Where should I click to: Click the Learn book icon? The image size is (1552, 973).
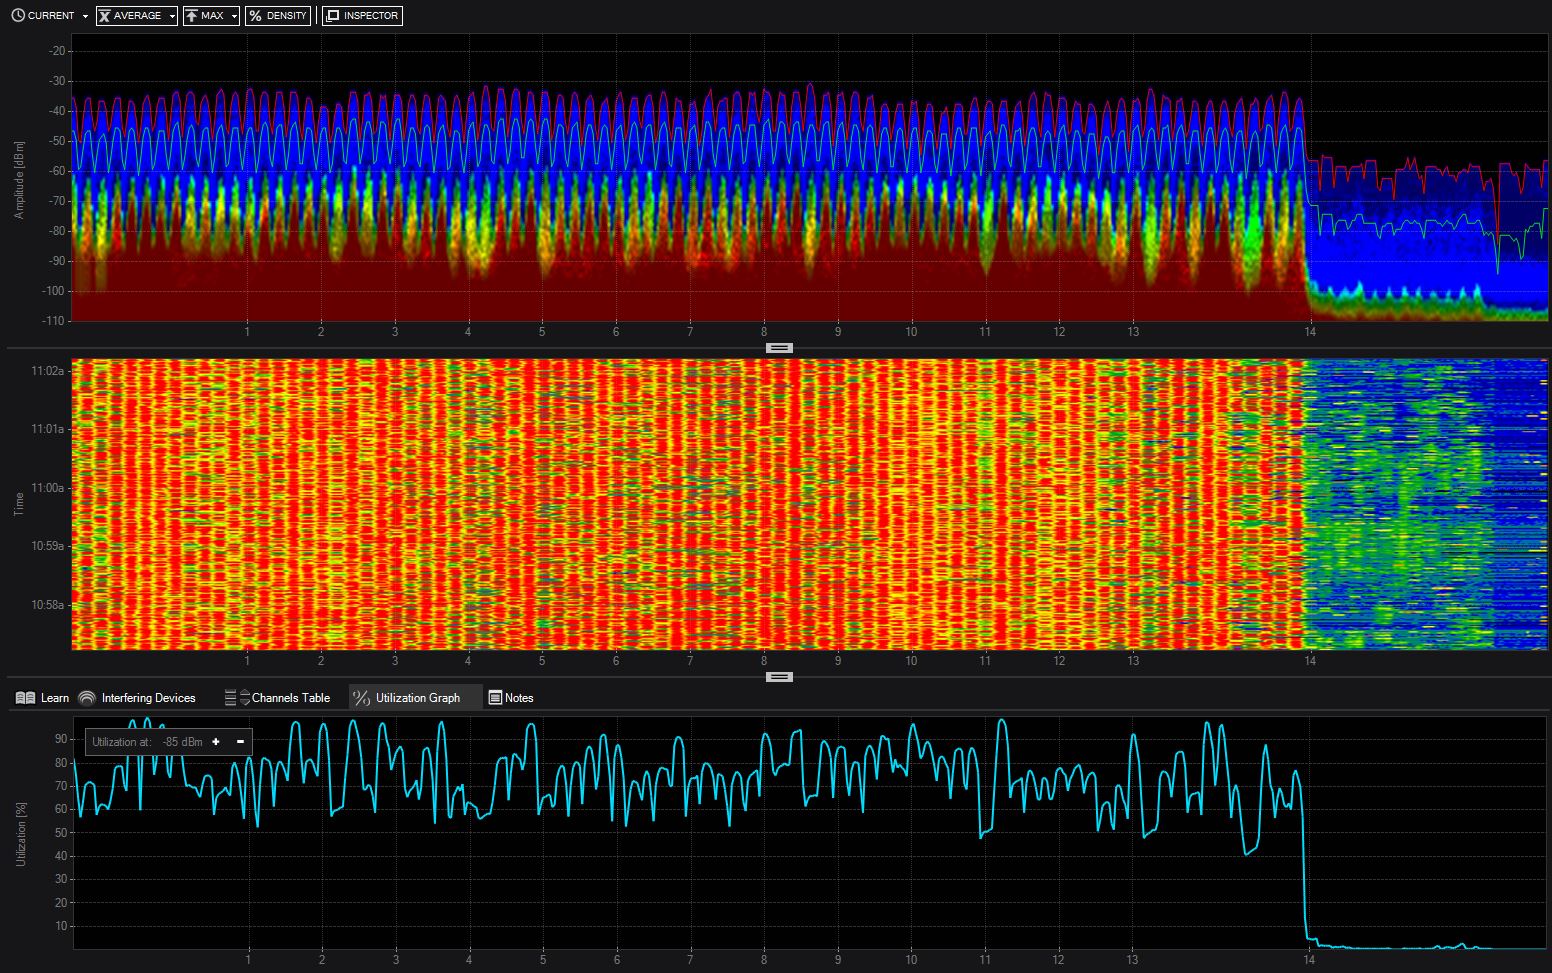click(x=26, y=698)
